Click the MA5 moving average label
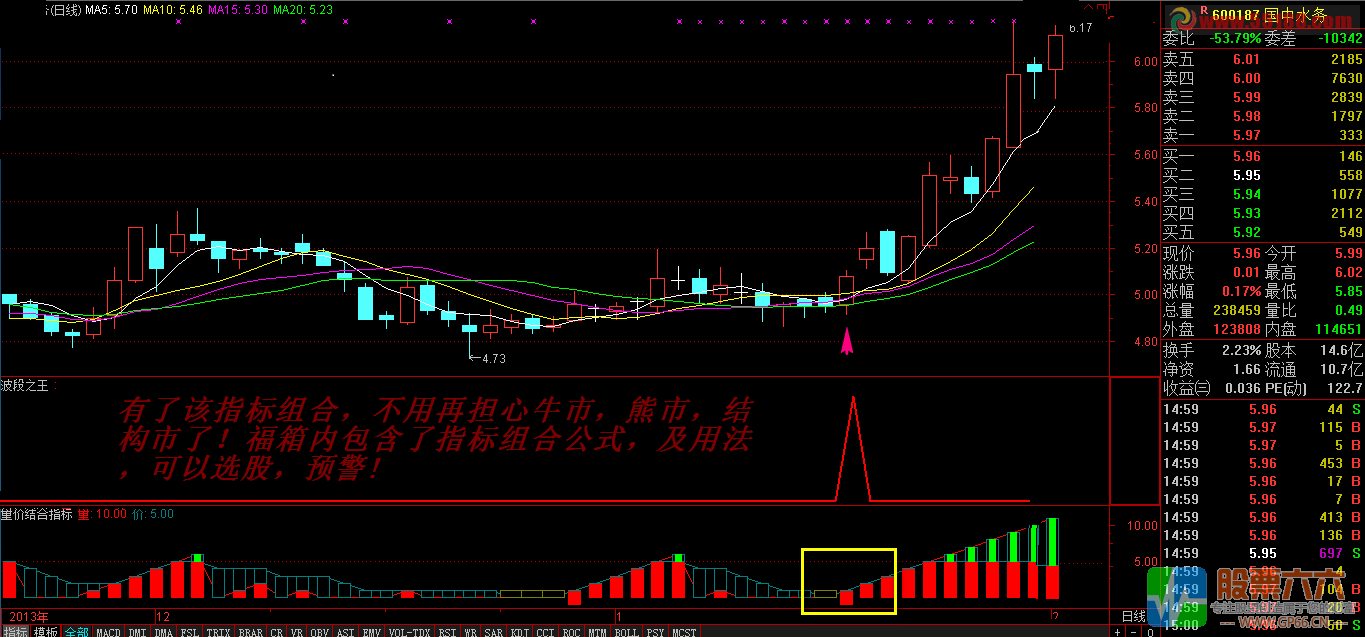Viewport: 1365px width, 637px height. tap(111, 10)
